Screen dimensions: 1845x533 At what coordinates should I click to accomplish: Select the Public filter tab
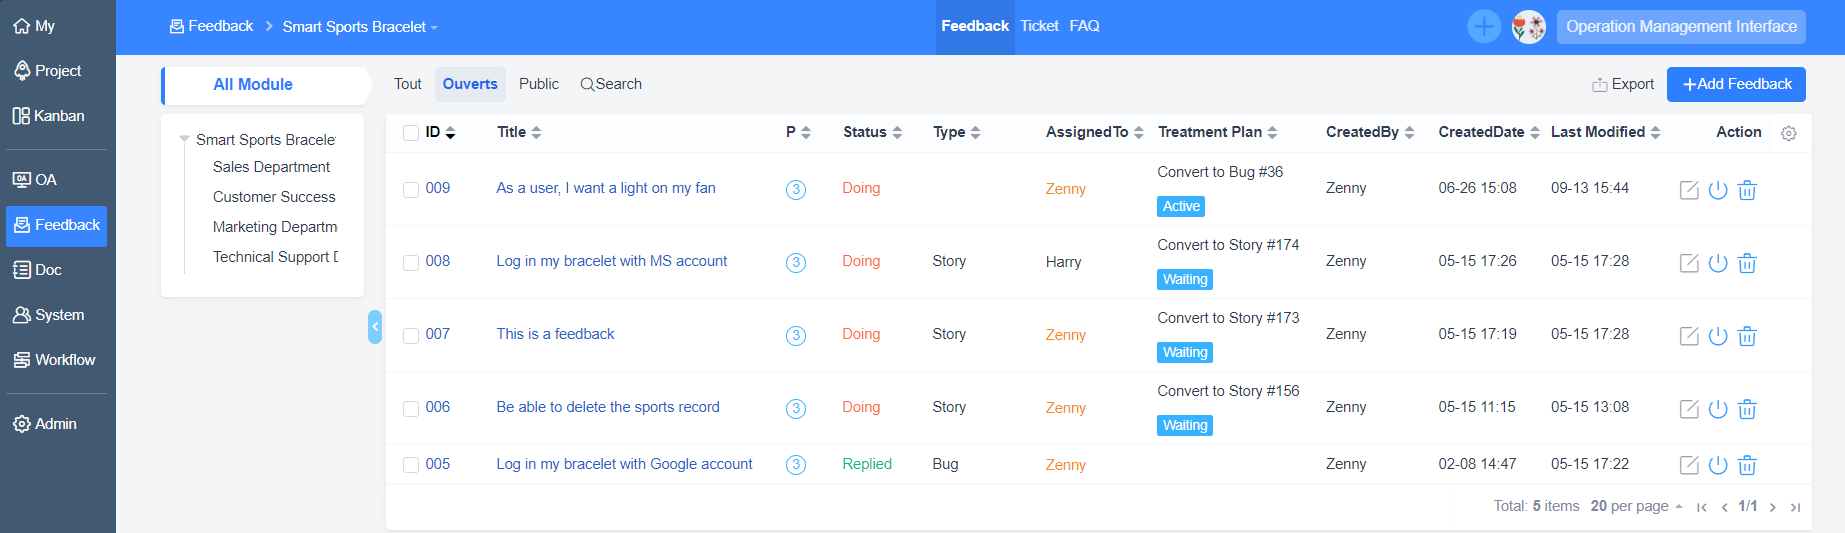539,84
